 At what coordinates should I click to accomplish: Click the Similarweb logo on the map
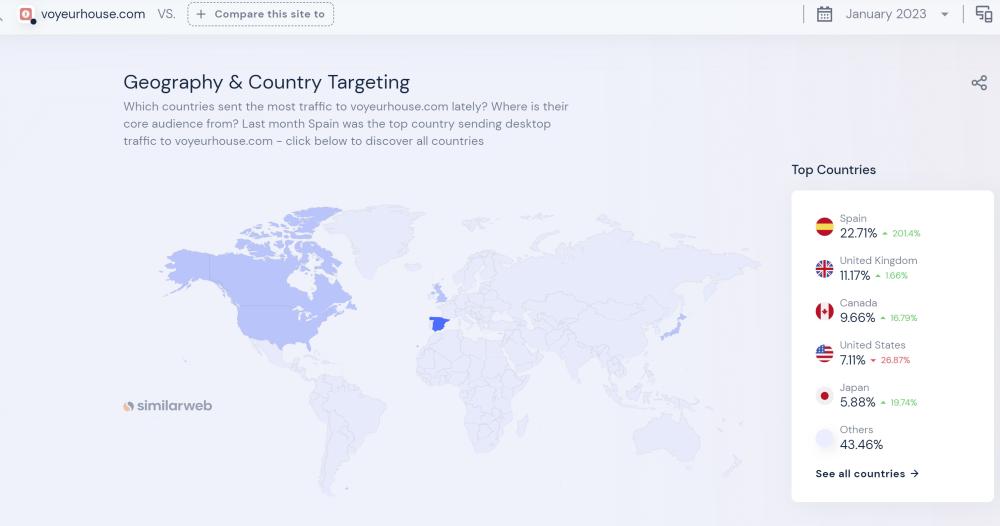click(167, 406)
